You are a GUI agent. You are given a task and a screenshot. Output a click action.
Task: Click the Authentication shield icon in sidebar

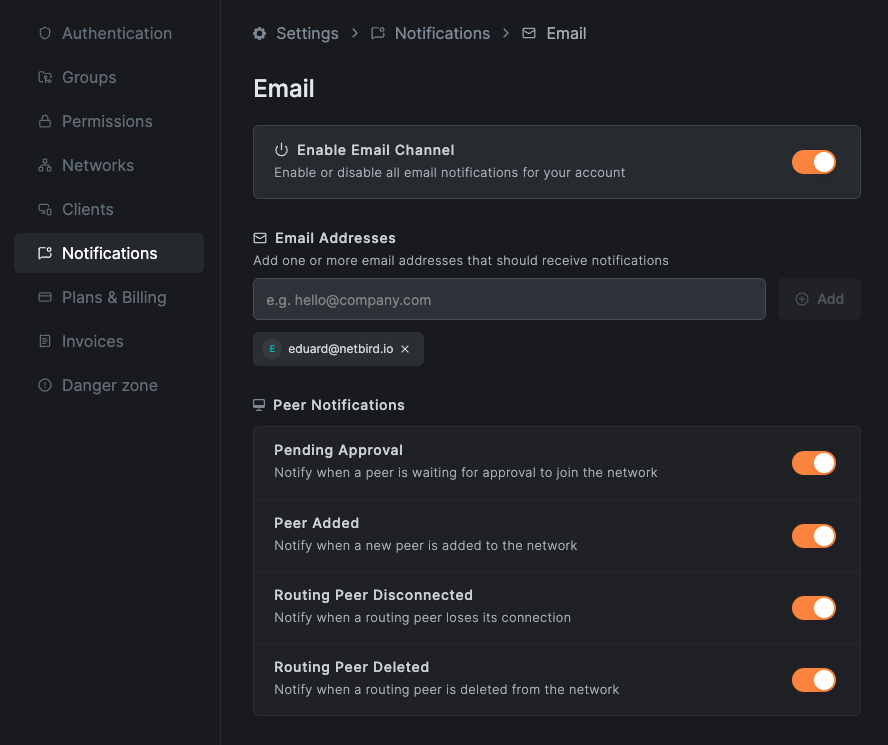[44, 33]
